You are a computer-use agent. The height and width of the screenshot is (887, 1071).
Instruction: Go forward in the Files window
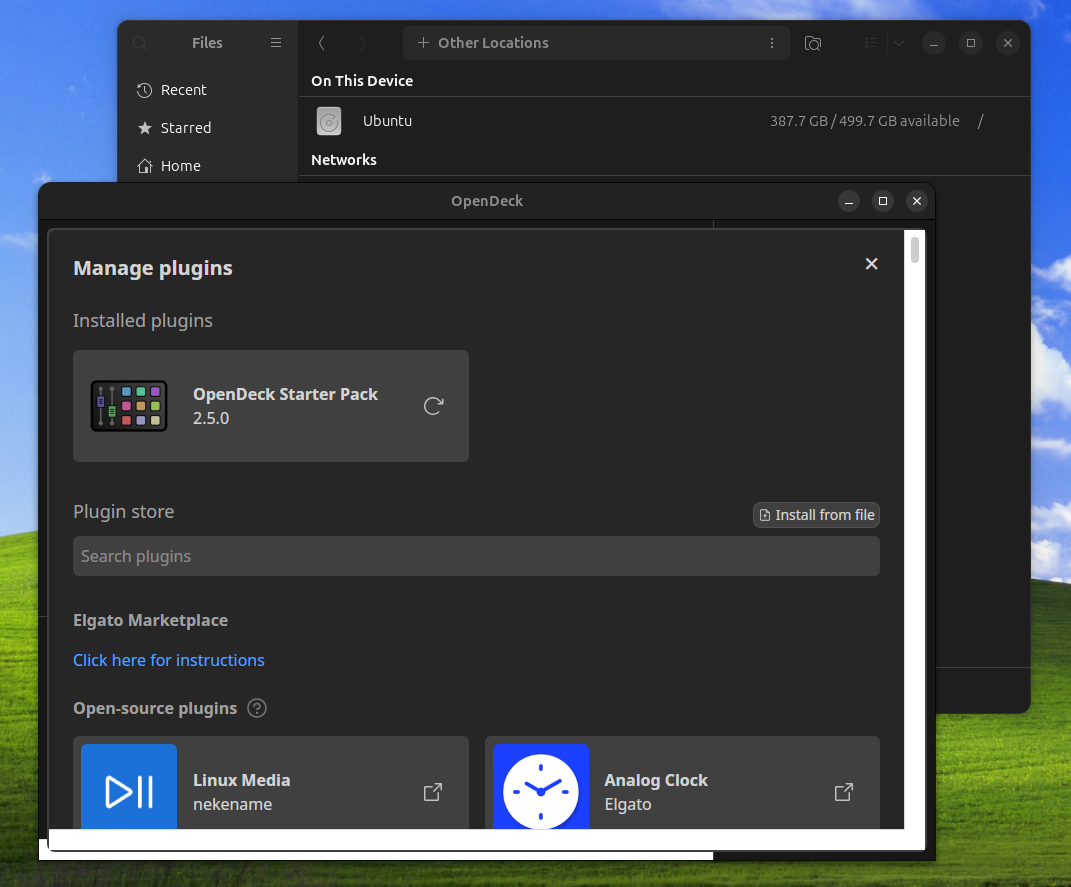[x=362, y=43]
